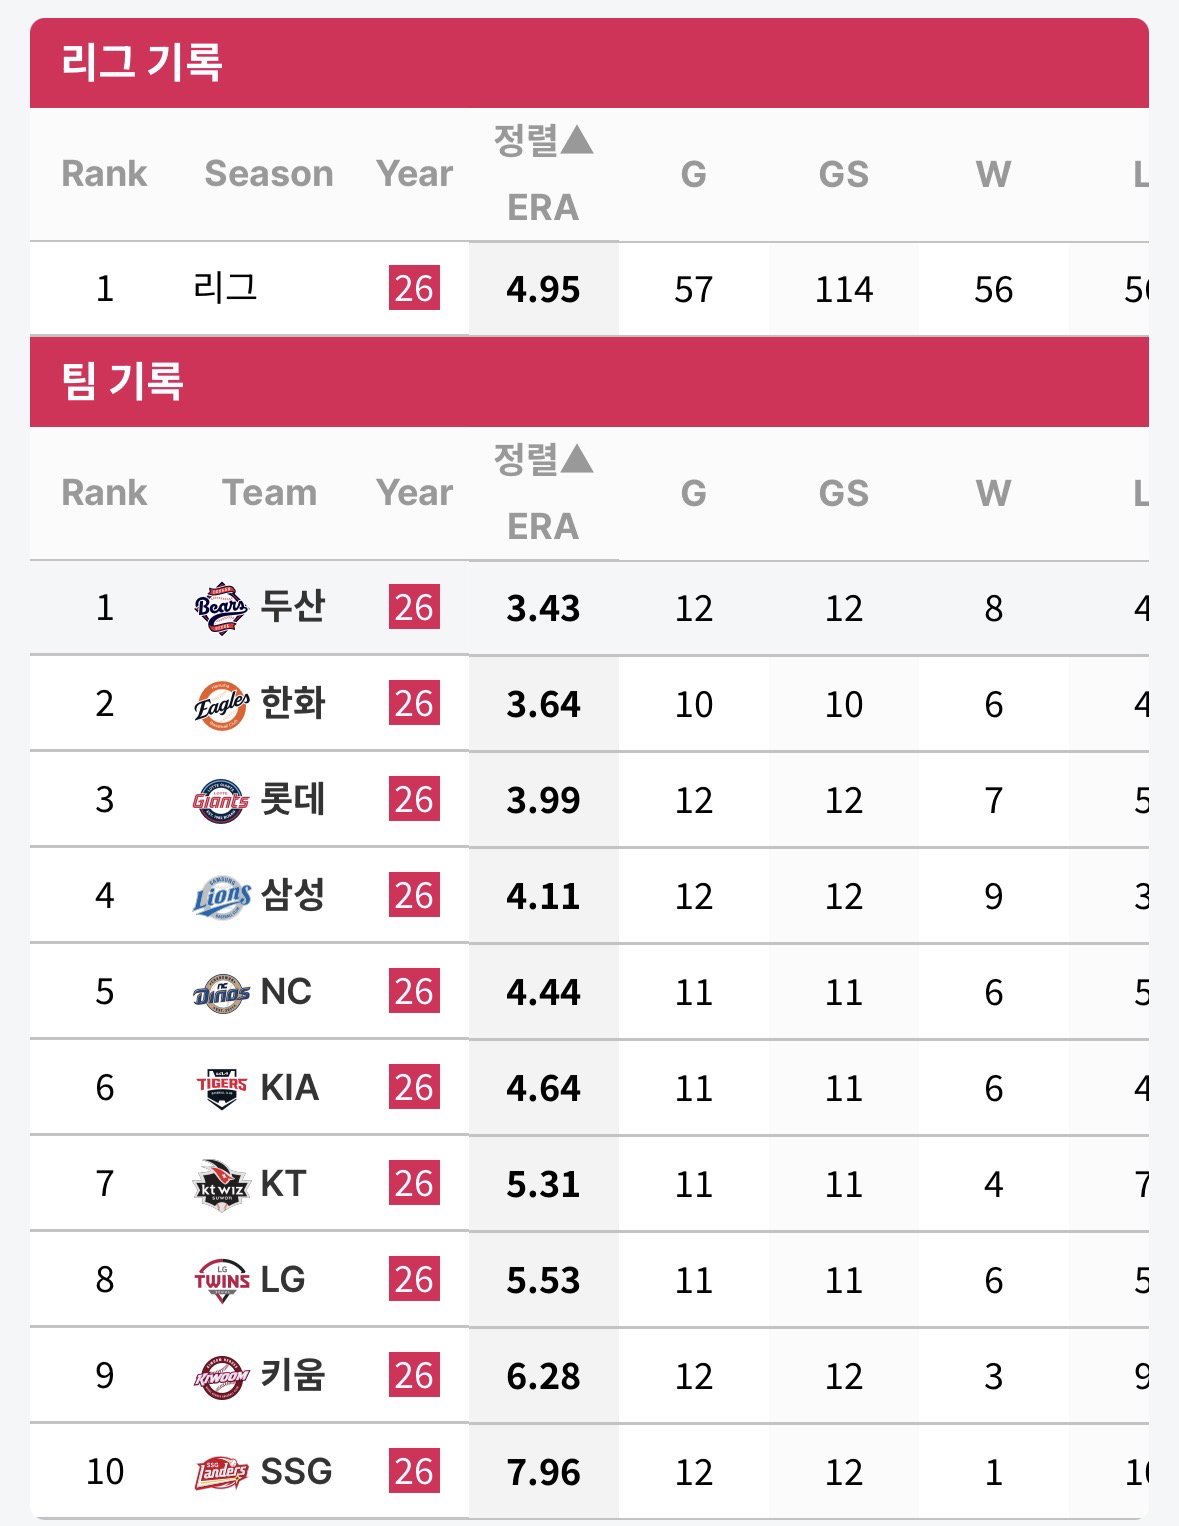1179x1526 pixels.
Task: Click the SSG Landers team logo
Action: point(221,1472)
